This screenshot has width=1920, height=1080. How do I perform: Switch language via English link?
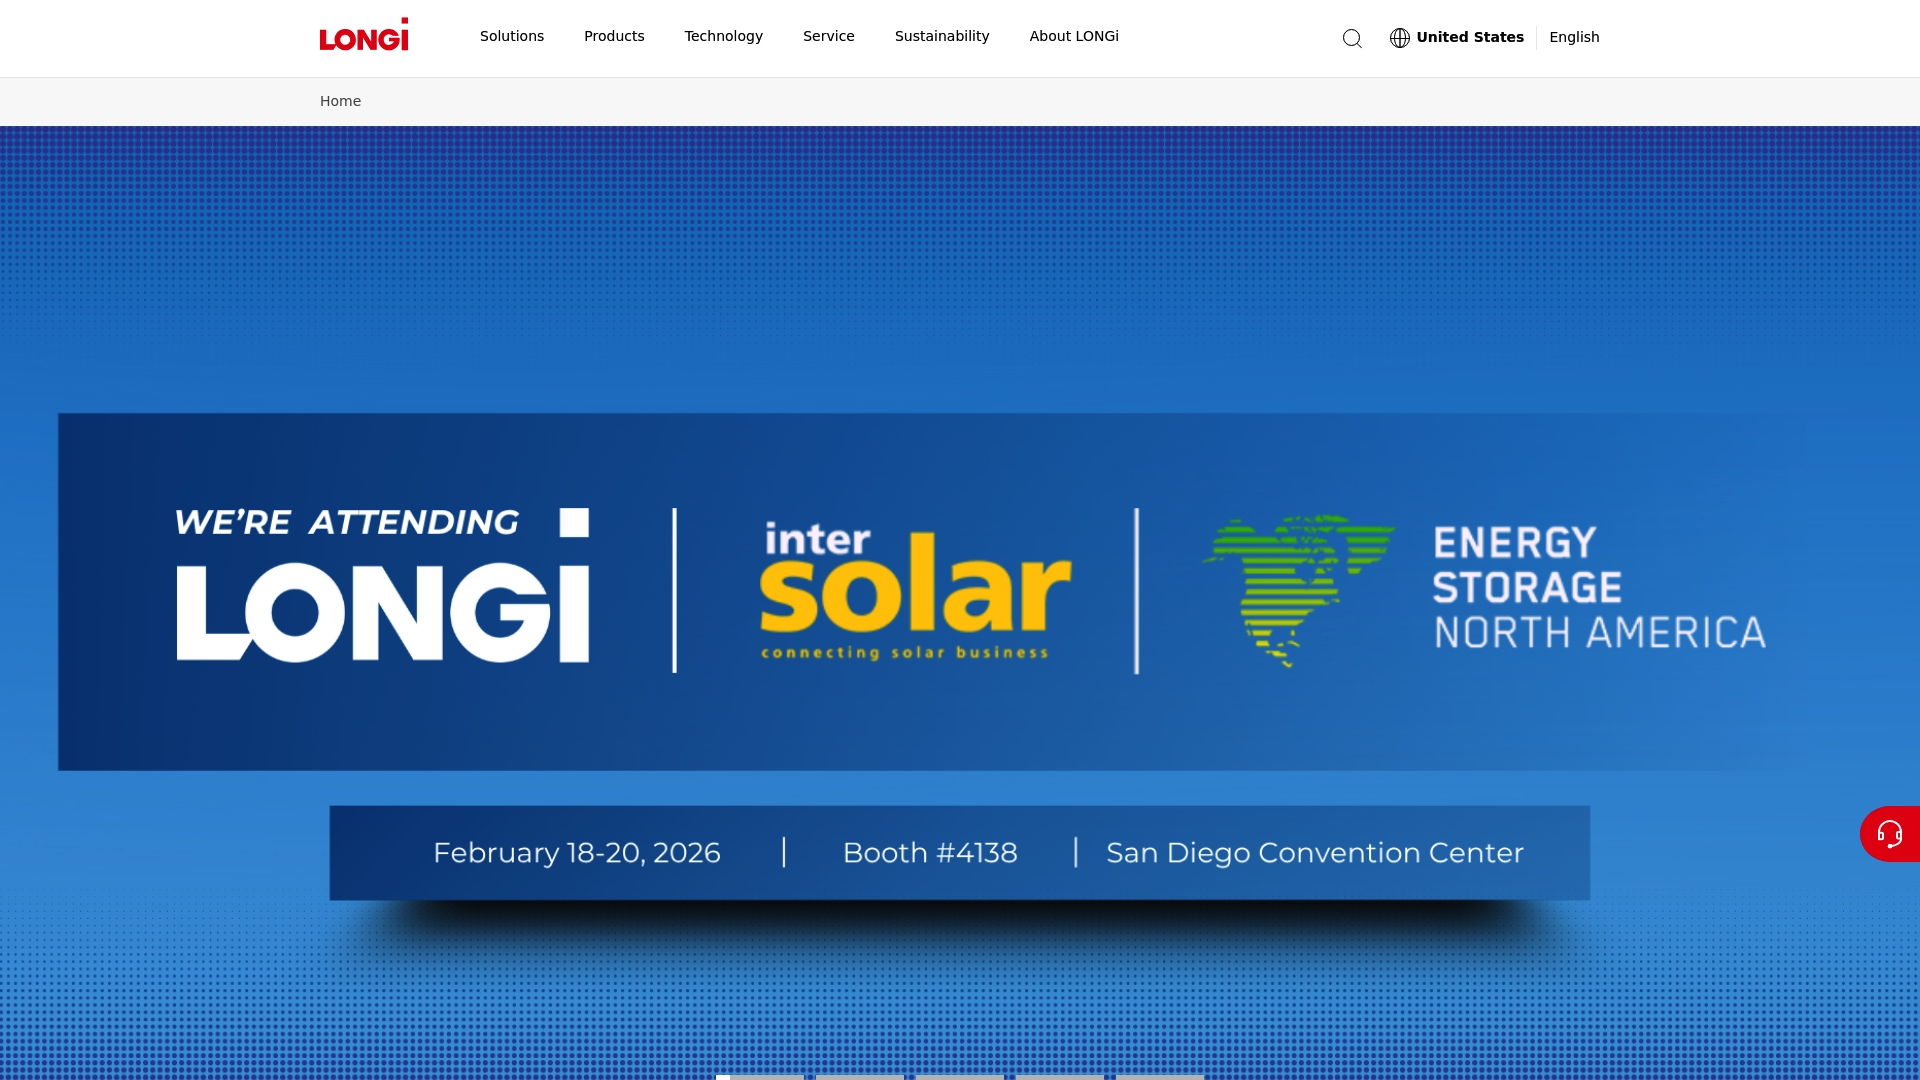pyautogui.click(x=1574, y=37)
